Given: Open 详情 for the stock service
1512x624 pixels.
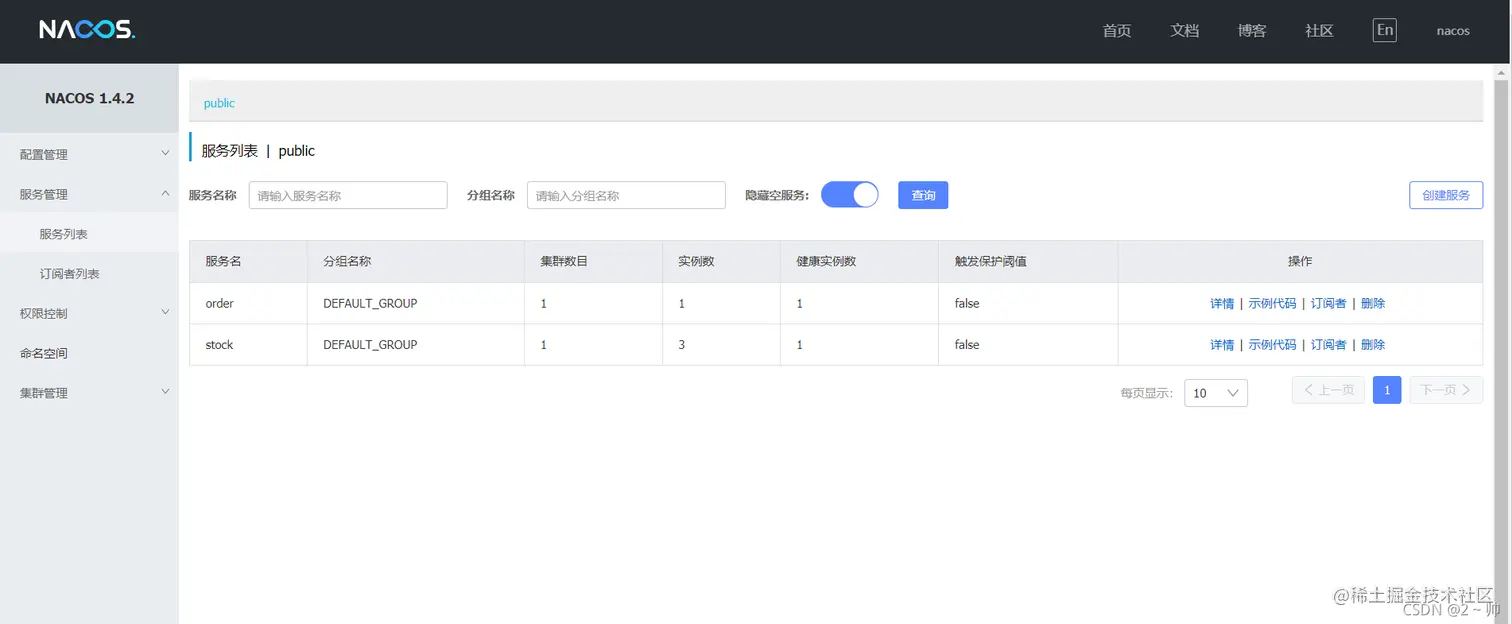Looking at the screenshot, I should [1222, 344].
